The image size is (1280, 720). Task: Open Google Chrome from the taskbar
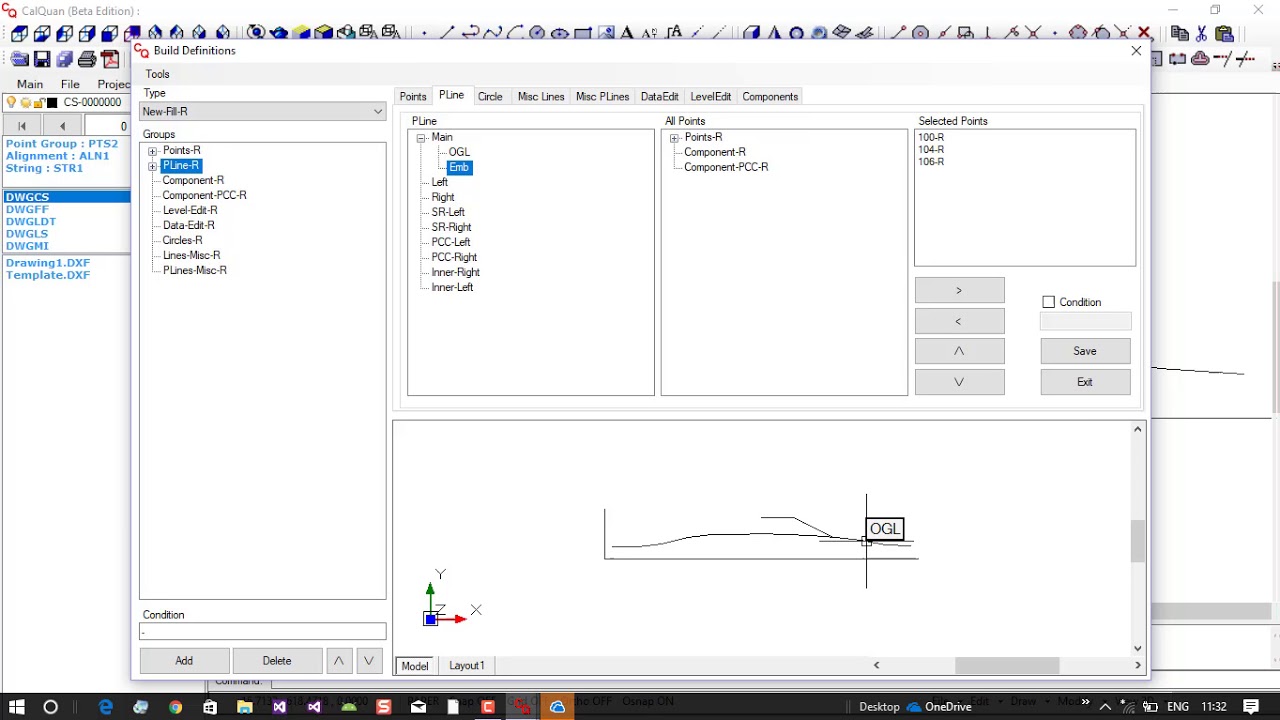pyautogui.click(x=175, y=707)
